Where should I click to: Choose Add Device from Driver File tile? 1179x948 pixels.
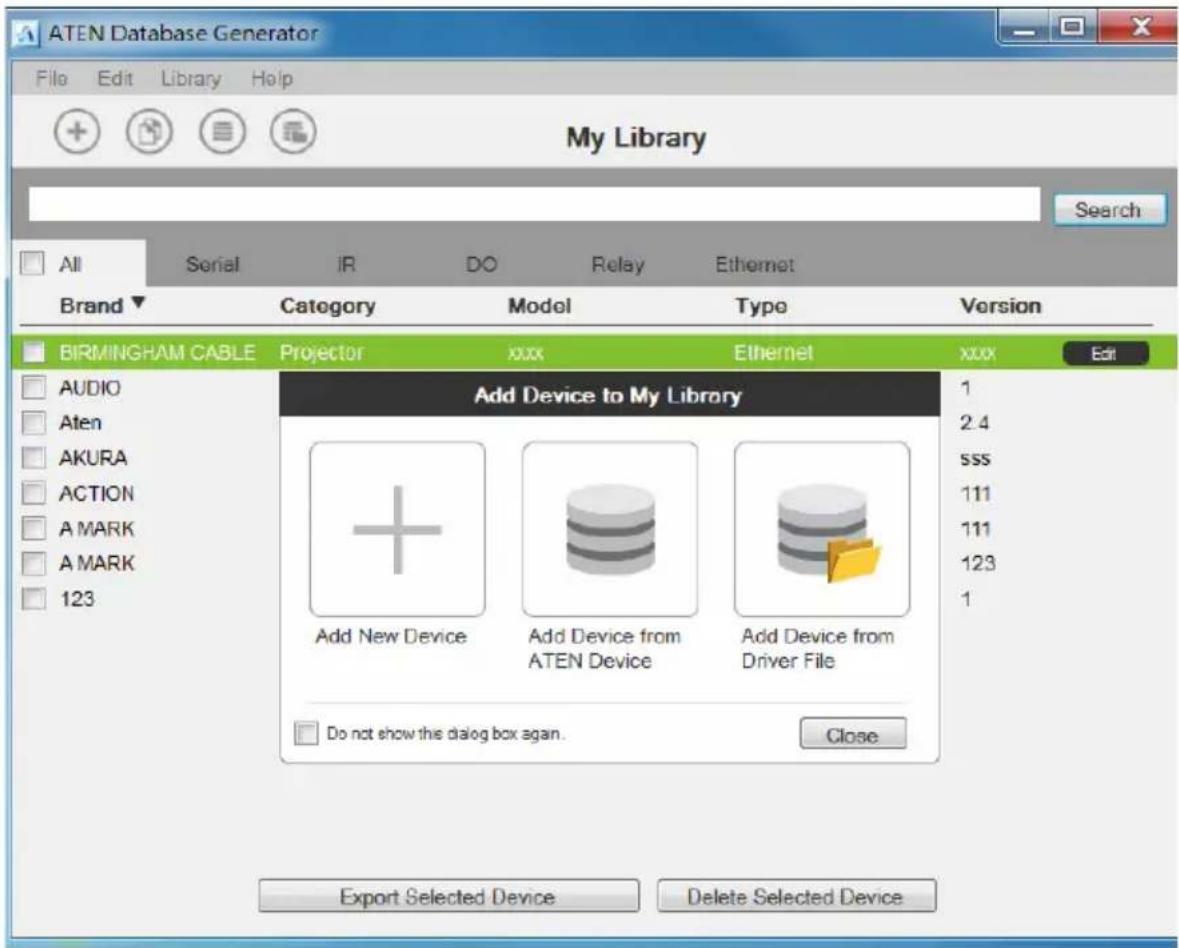pyautogui.click(x=822, y=529)
